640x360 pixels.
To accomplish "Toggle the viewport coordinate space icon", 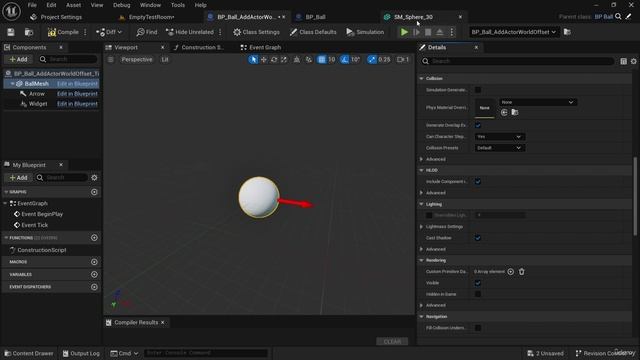I will pyautogui.click(x=297, y=60).
